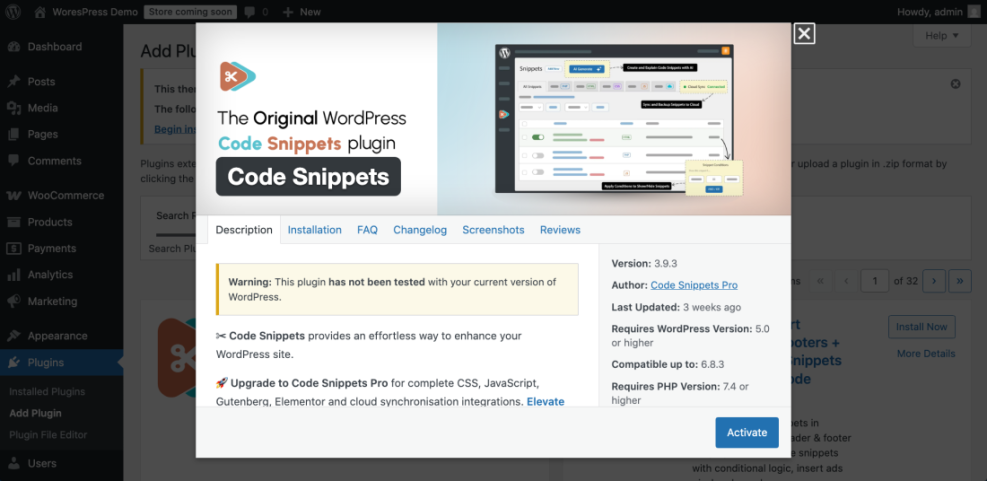The image size is (987, 481).
Task: Click the Install Now button
Action: coord(922,327)
